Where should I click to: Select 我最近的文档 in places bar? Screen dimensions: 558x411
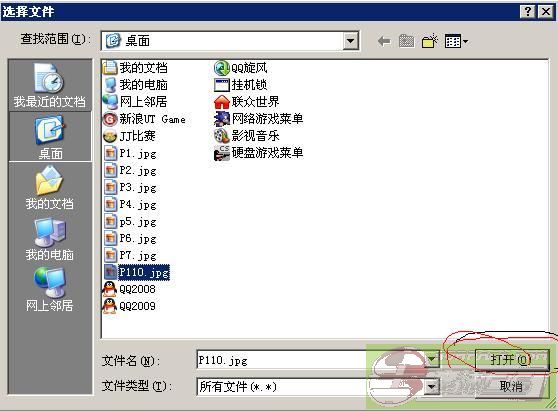coord(50,85)
